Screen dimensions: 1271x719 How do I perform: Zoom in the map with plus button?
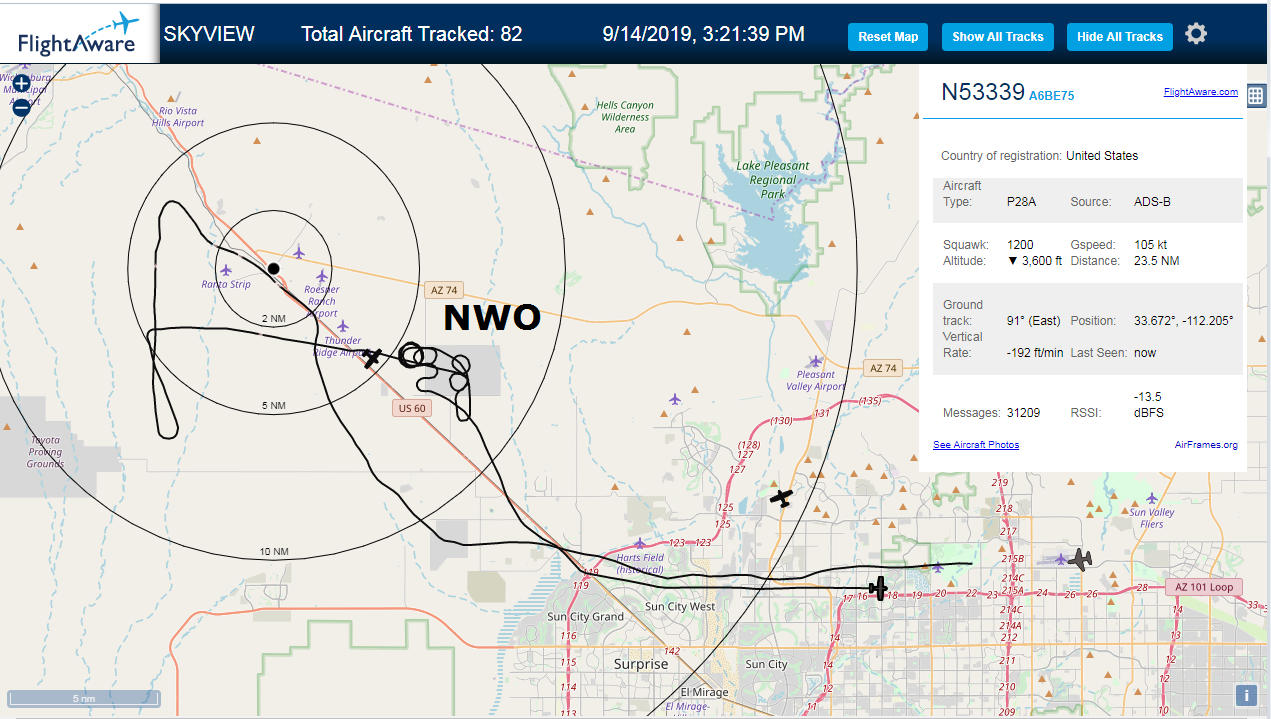pos(21,83)
